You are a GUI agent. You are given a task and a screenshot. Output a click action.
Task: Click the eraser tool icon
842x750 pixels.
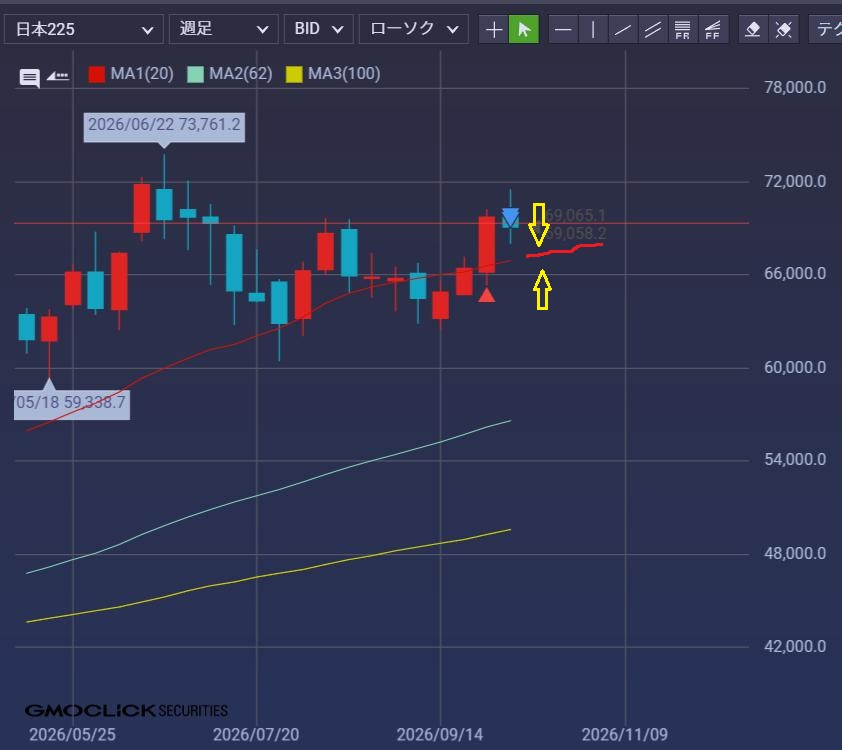(753, 29)
